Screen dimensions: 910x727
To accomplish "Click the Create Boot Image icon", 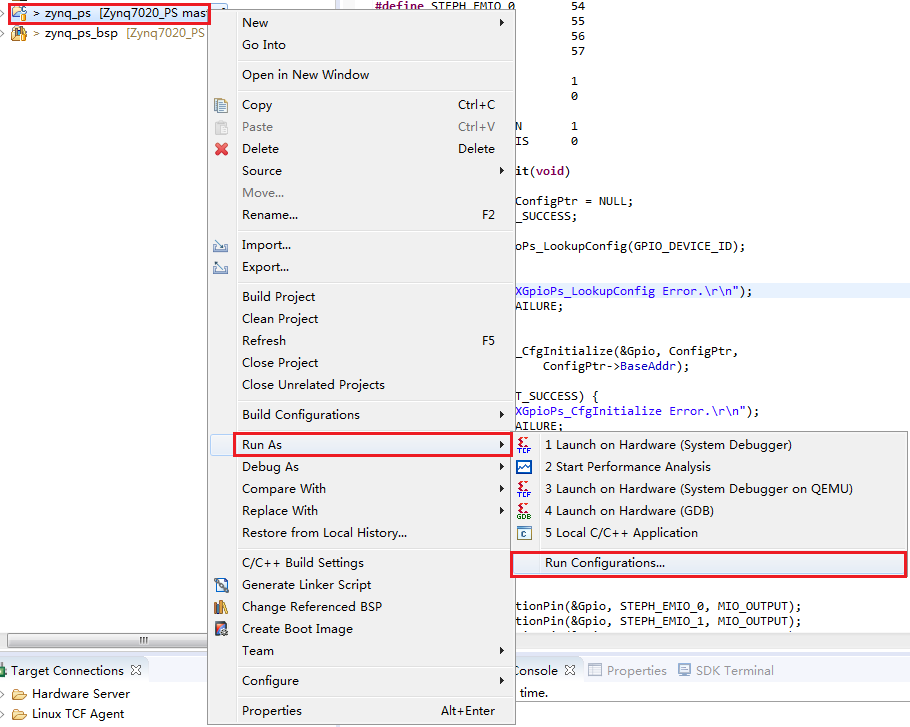I will [x=221, y=629].
